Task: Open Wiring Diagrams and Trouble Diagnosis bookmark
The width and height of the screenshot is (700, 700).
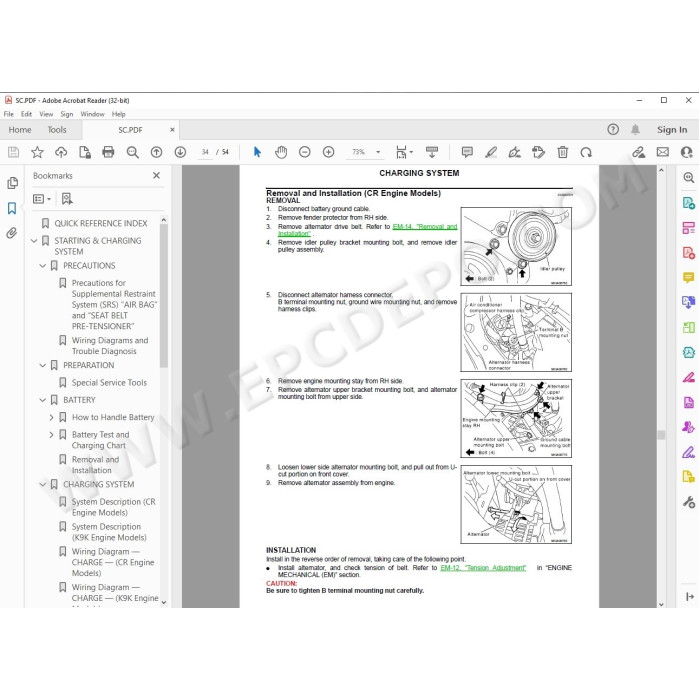Action: click(110, 346)
